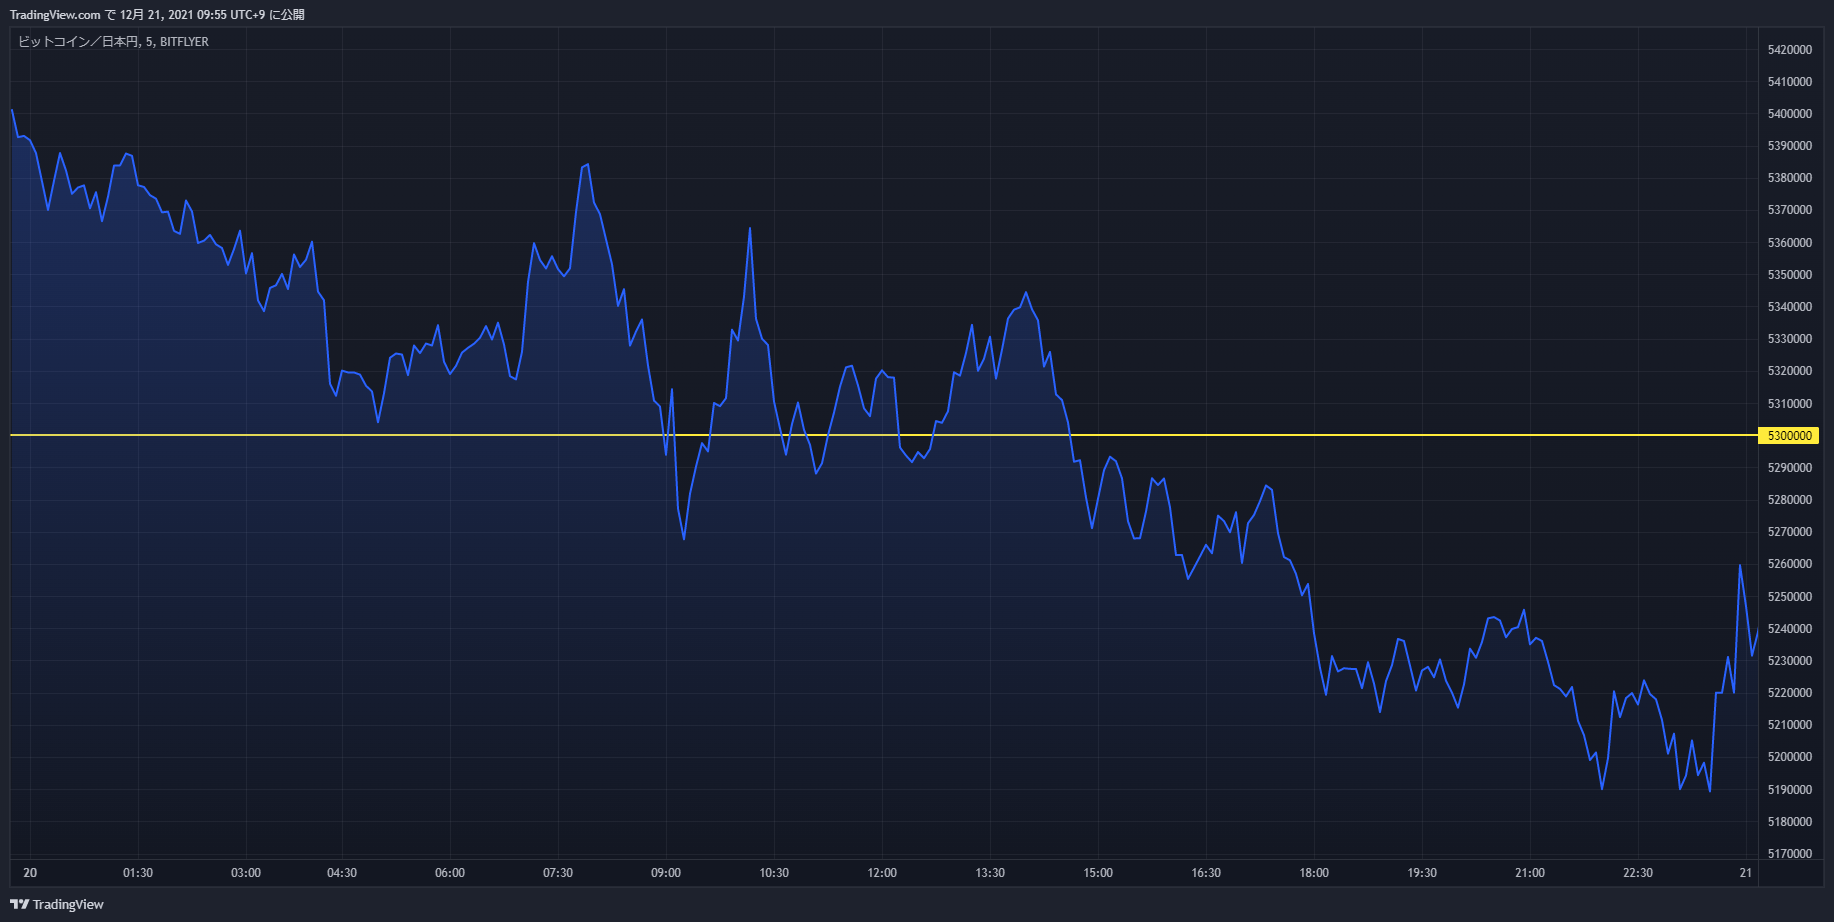Click the 18:00 time axis label

(1314, 873)
